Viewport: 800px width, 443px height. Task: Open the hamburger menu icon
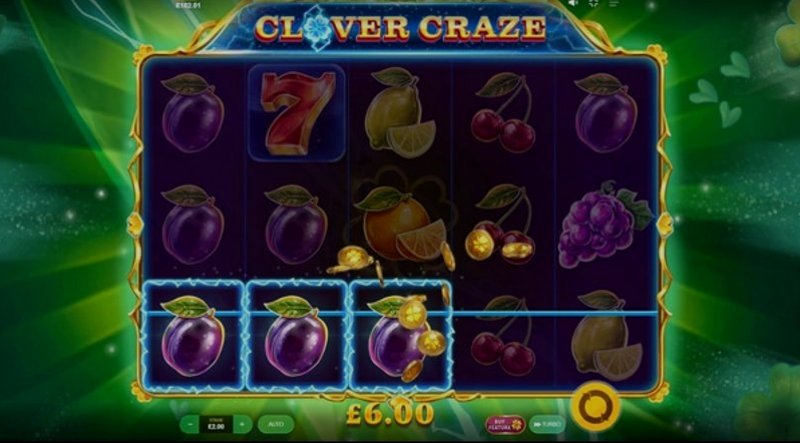[x=613, y=3]
